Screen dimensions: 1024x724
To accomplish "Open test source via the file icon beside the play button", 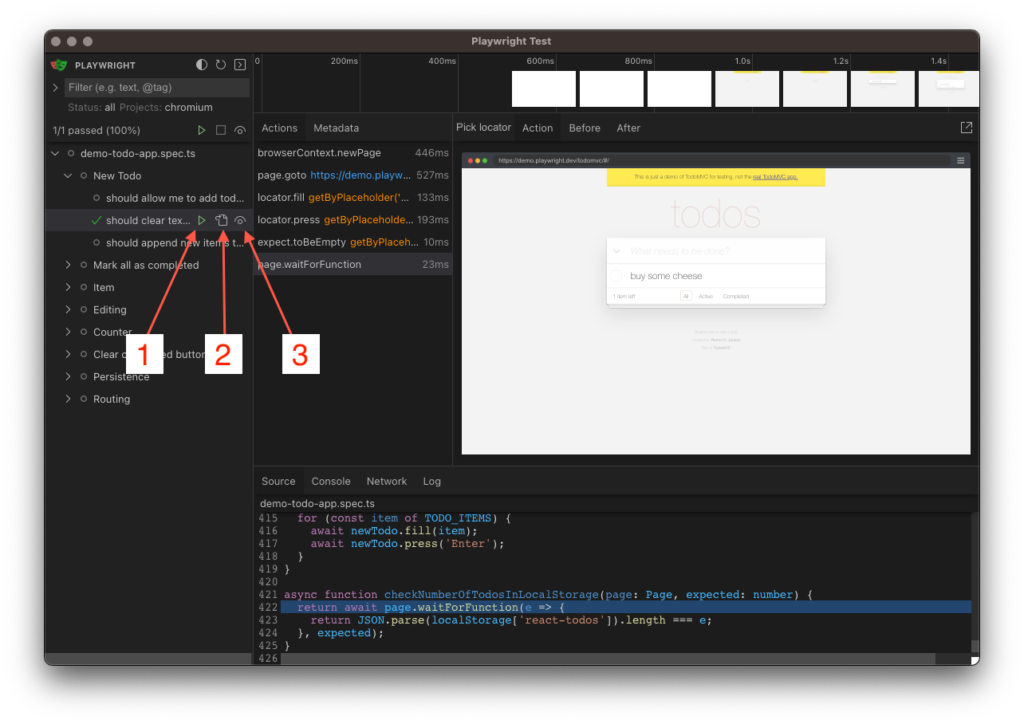I will pyautogui.click(x=222, y=220).
